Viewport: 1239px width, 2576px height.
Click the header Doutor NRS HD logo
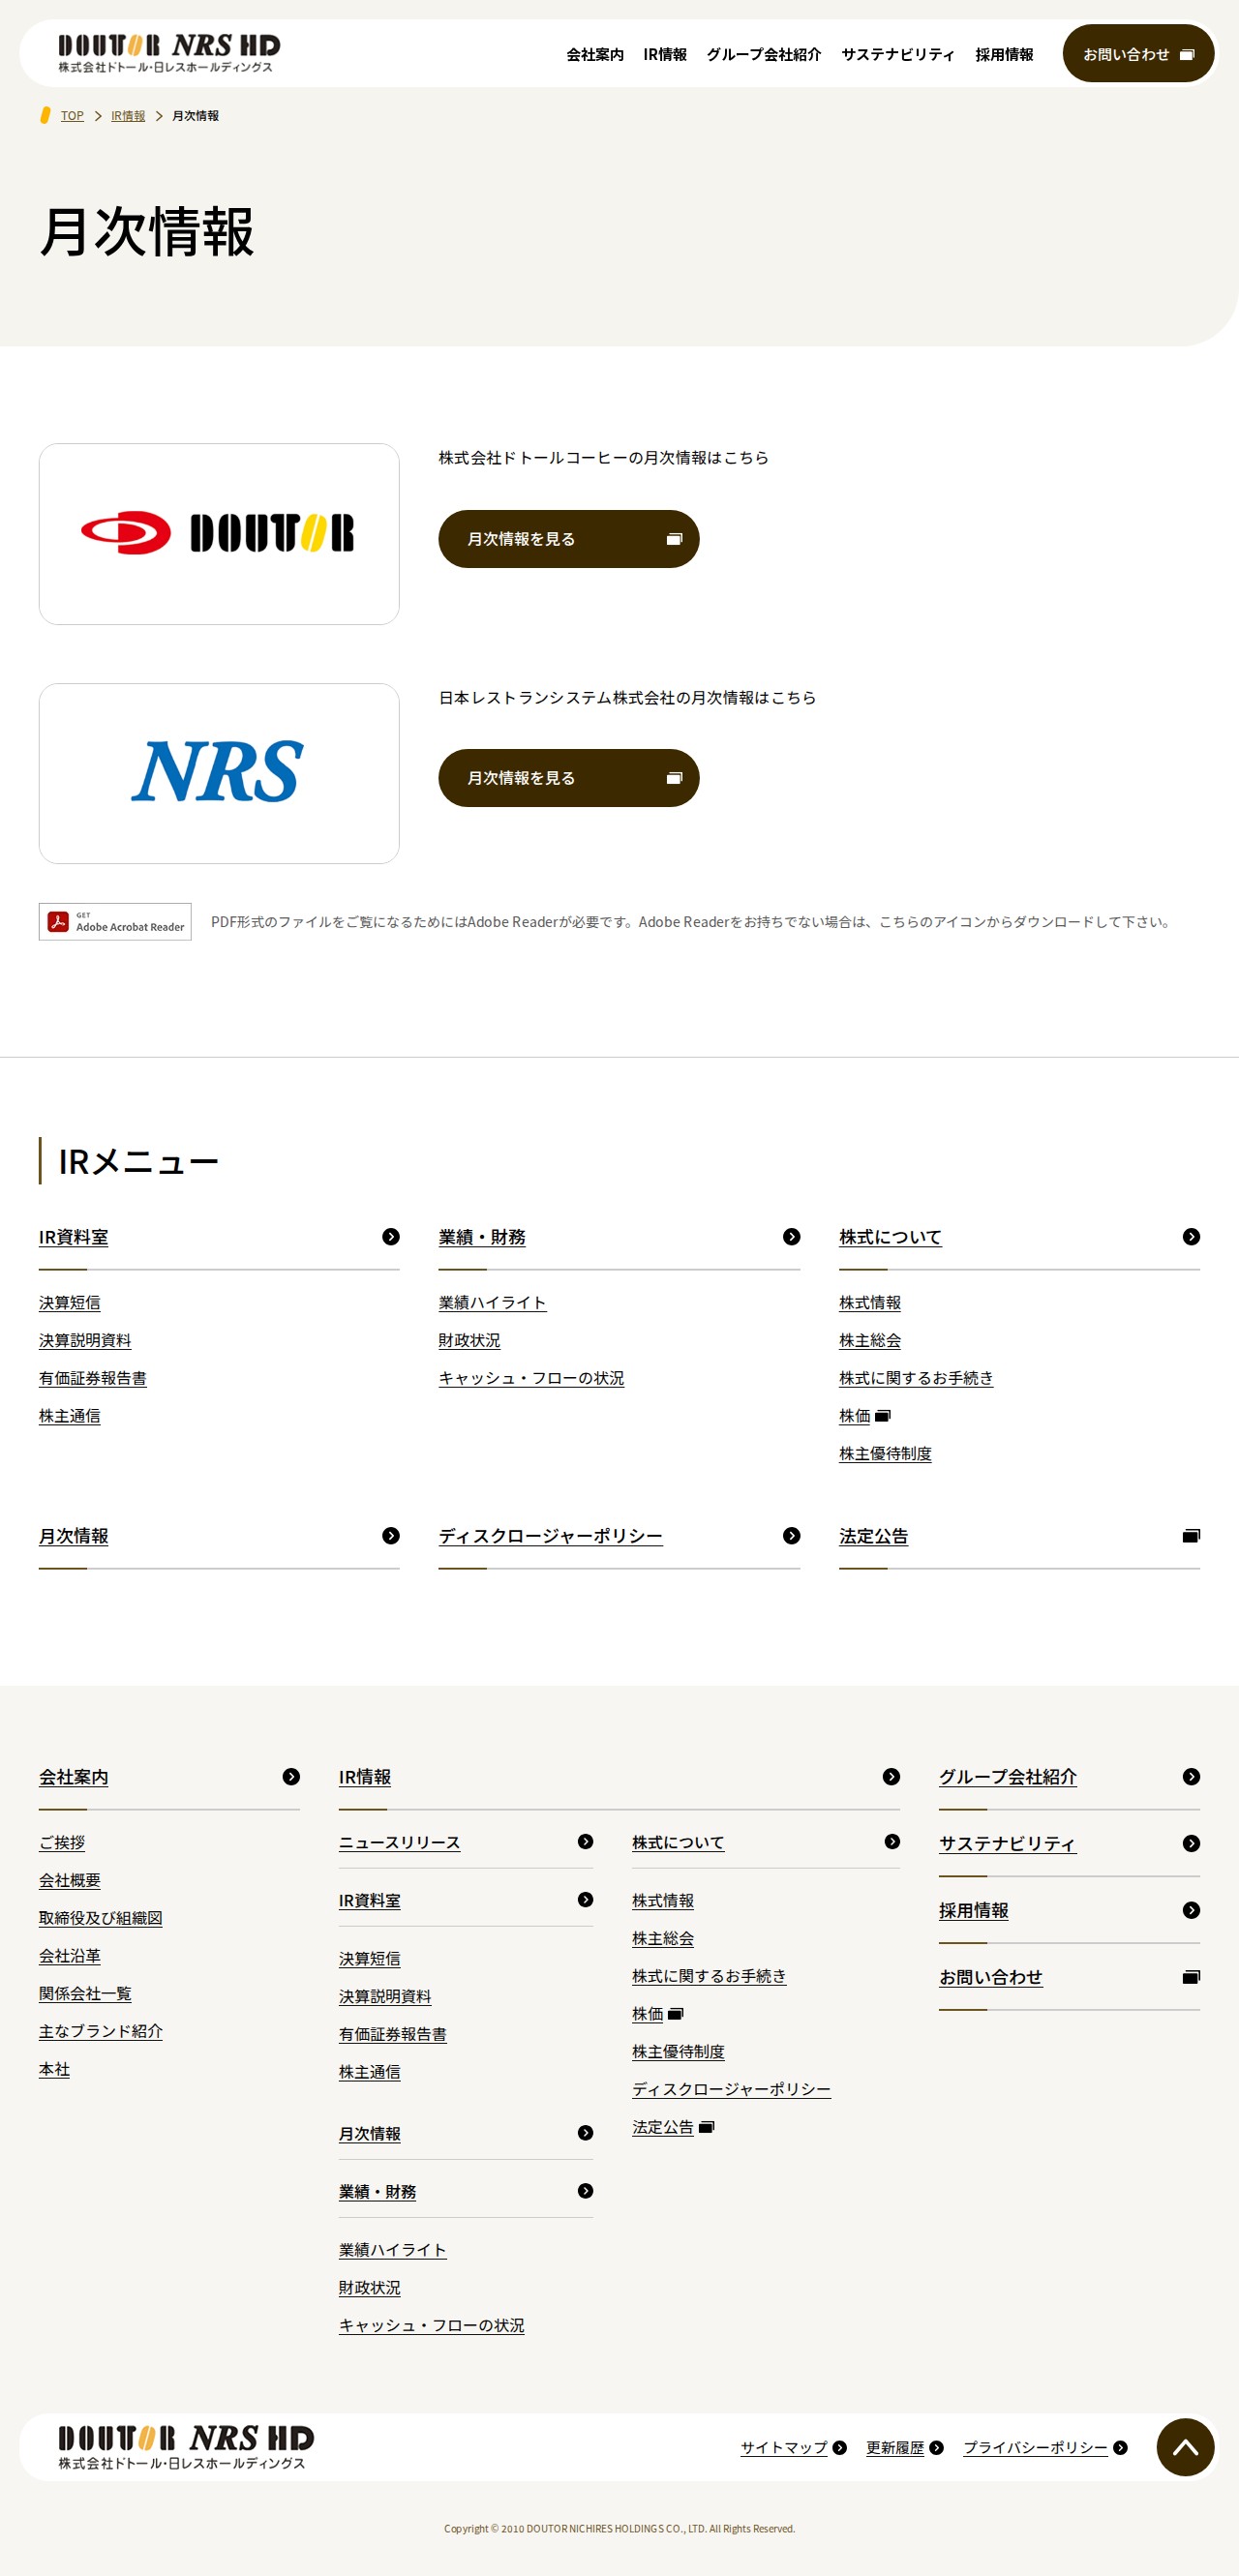[169, 53]
